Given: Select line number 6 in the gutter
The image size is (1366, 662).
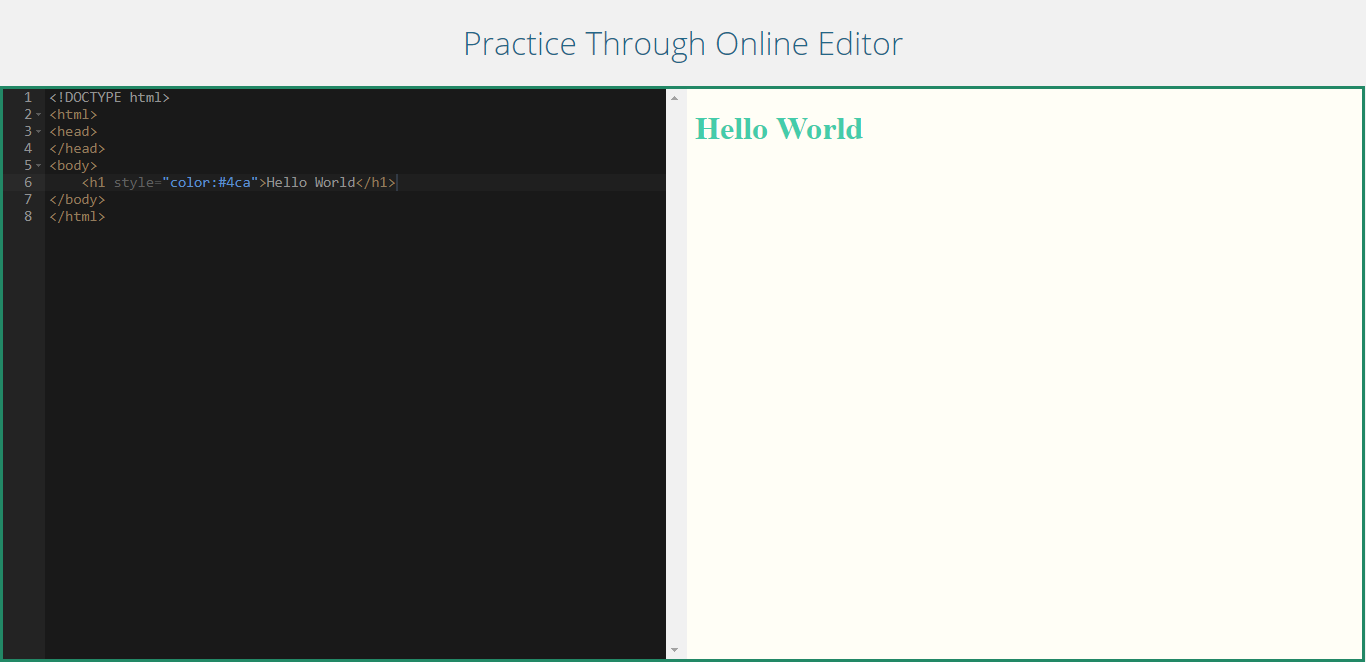Looking at the screenshot, I should coord(27,182).
